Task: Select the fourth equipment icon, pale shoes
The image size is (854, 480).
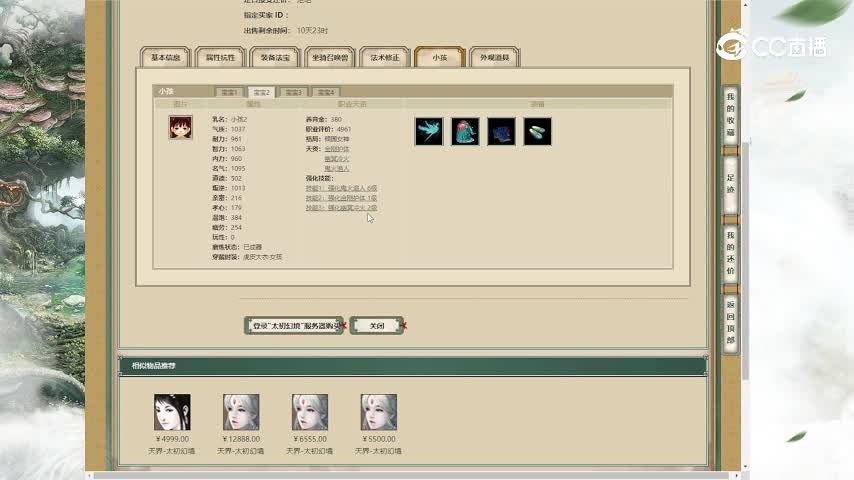Action: coord(537,131)
